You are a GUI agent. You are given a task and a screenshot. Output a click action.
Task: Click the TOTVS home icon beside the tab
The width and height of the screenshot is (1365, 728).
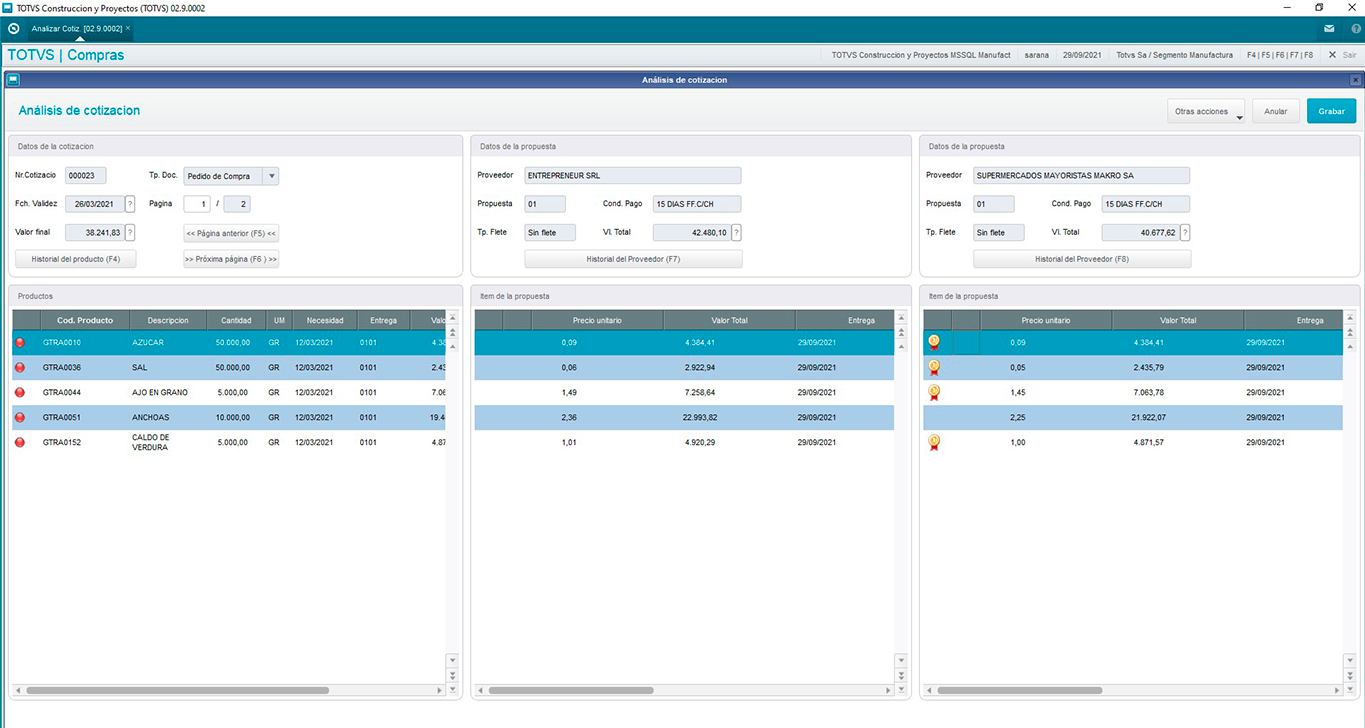pyautogui.click(x=13, y=28)
